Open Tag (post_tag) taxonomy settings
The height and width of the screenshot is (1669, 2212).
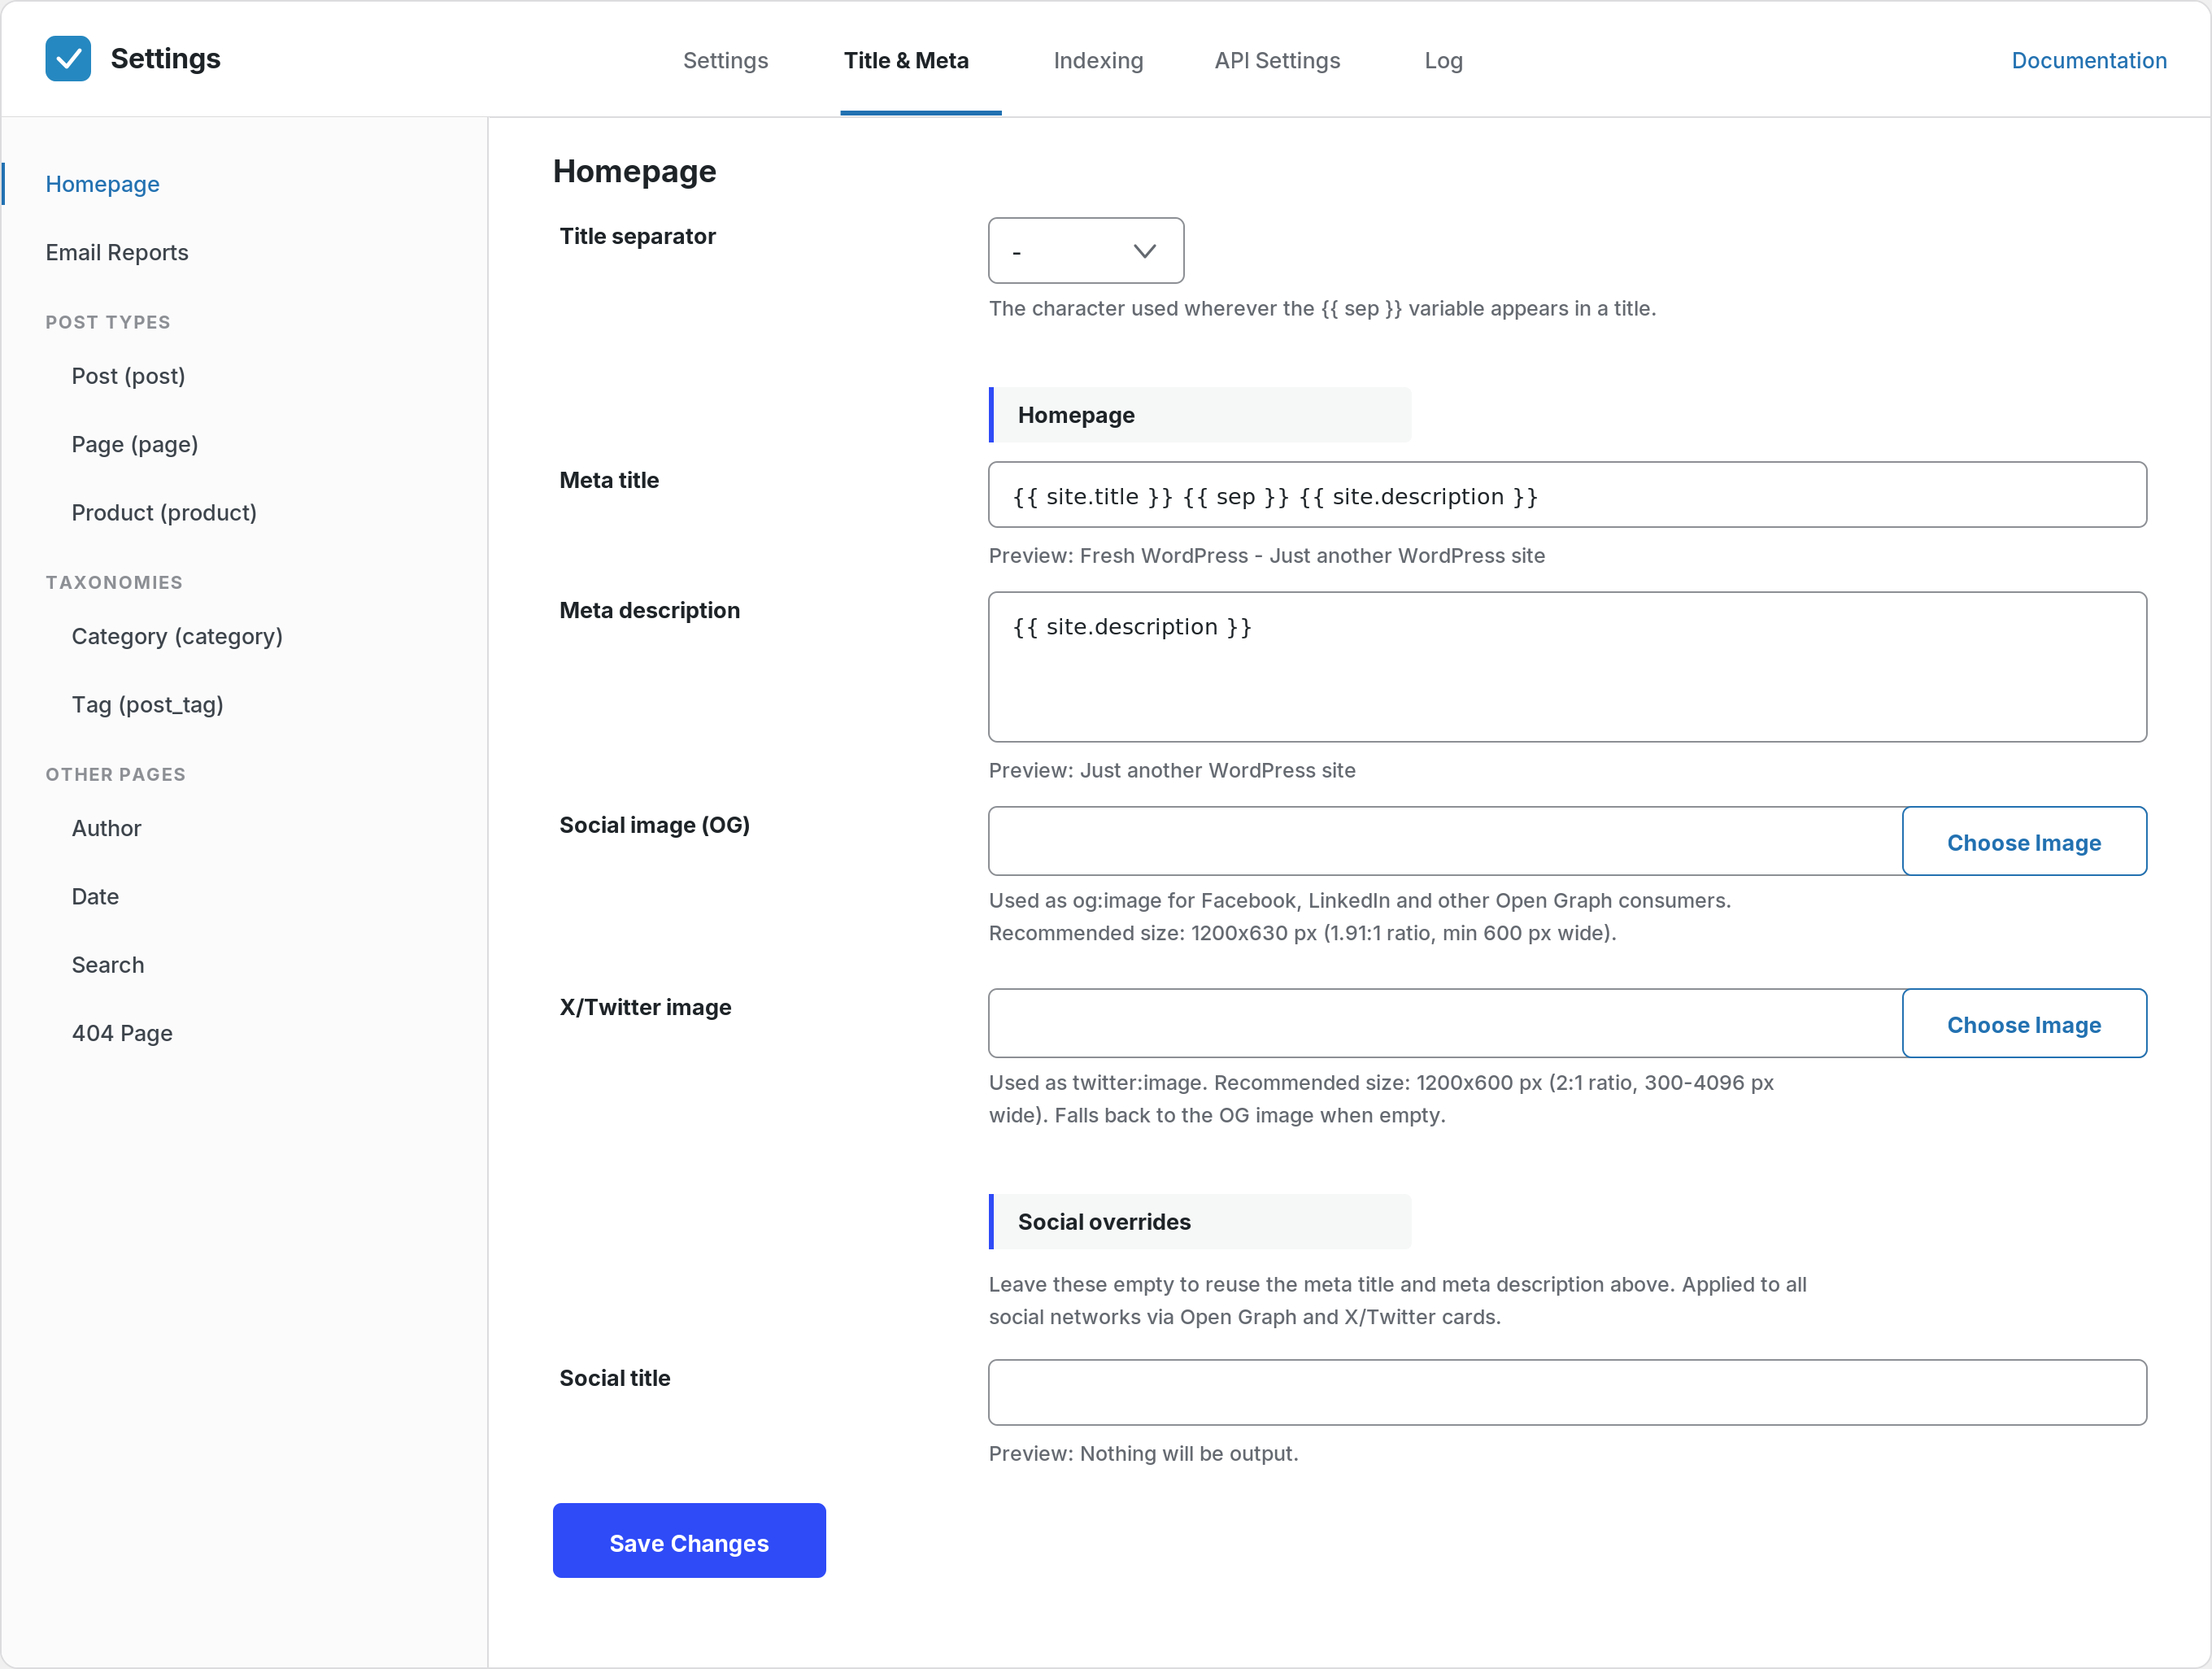click(x=147, y=704)
